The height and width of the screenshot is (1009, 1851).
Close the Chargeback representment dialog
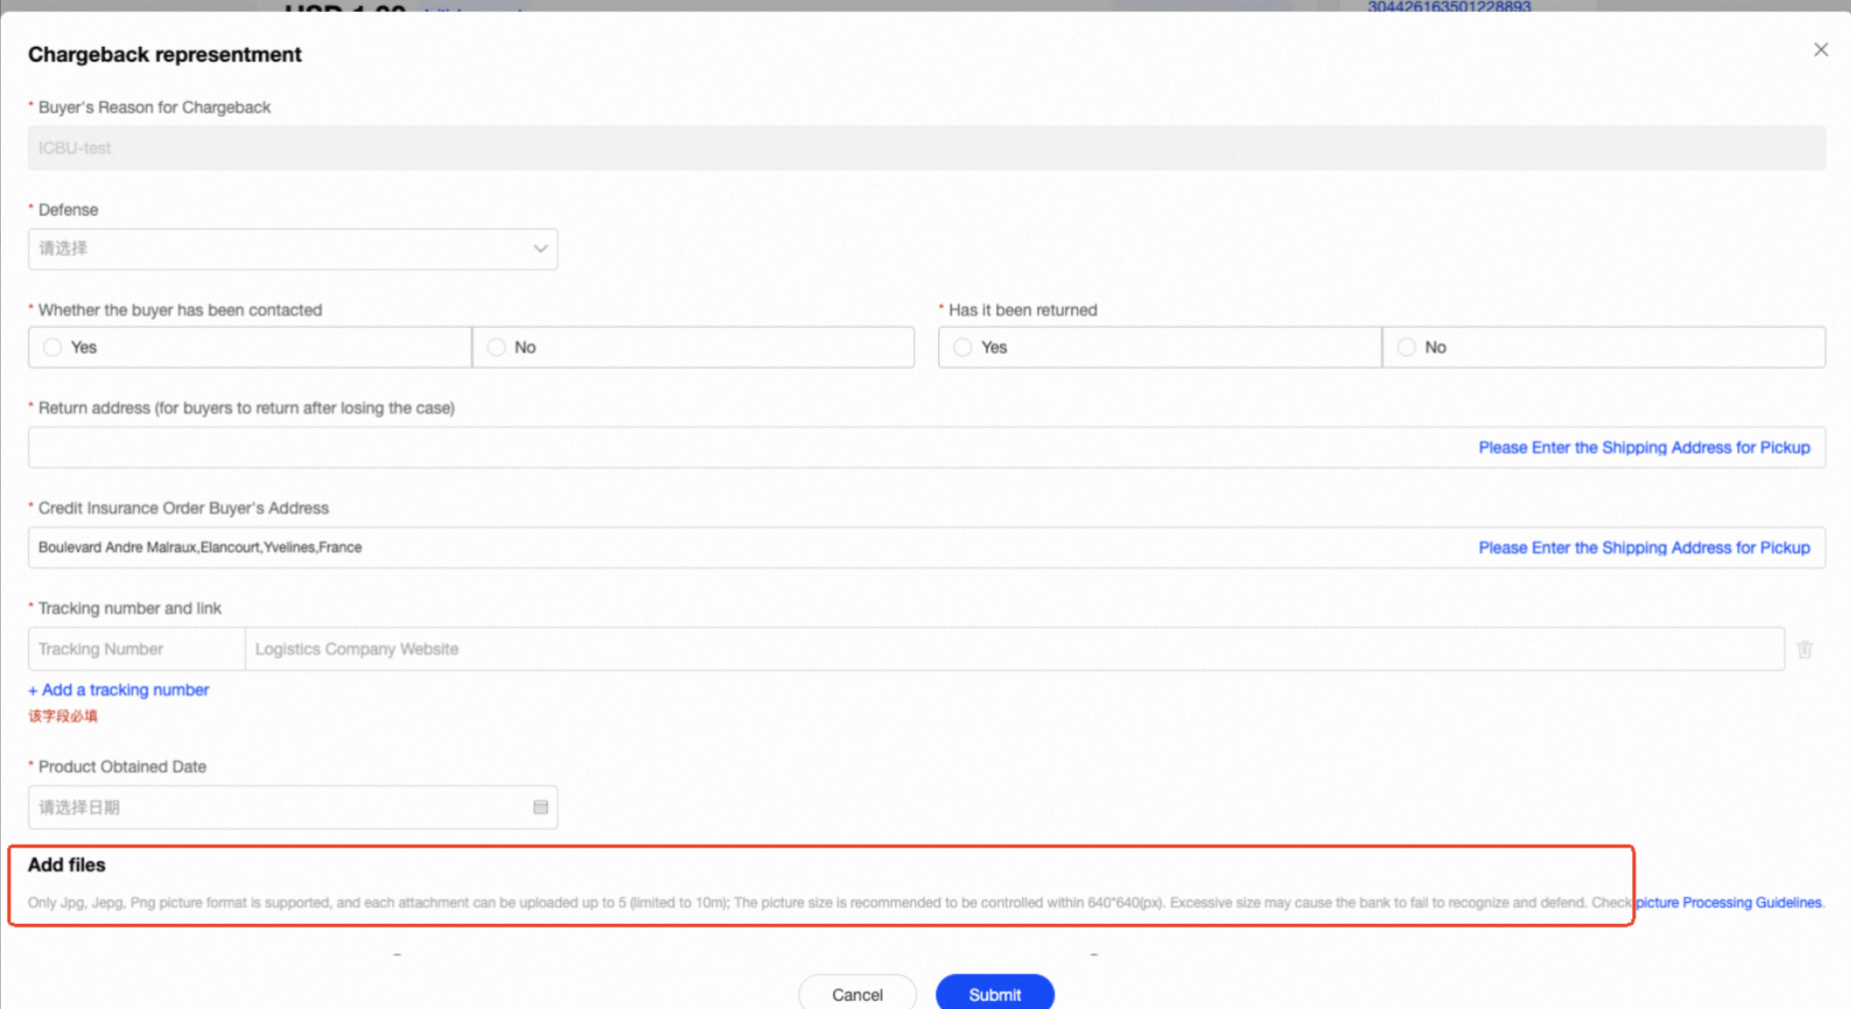(1820, 50)
